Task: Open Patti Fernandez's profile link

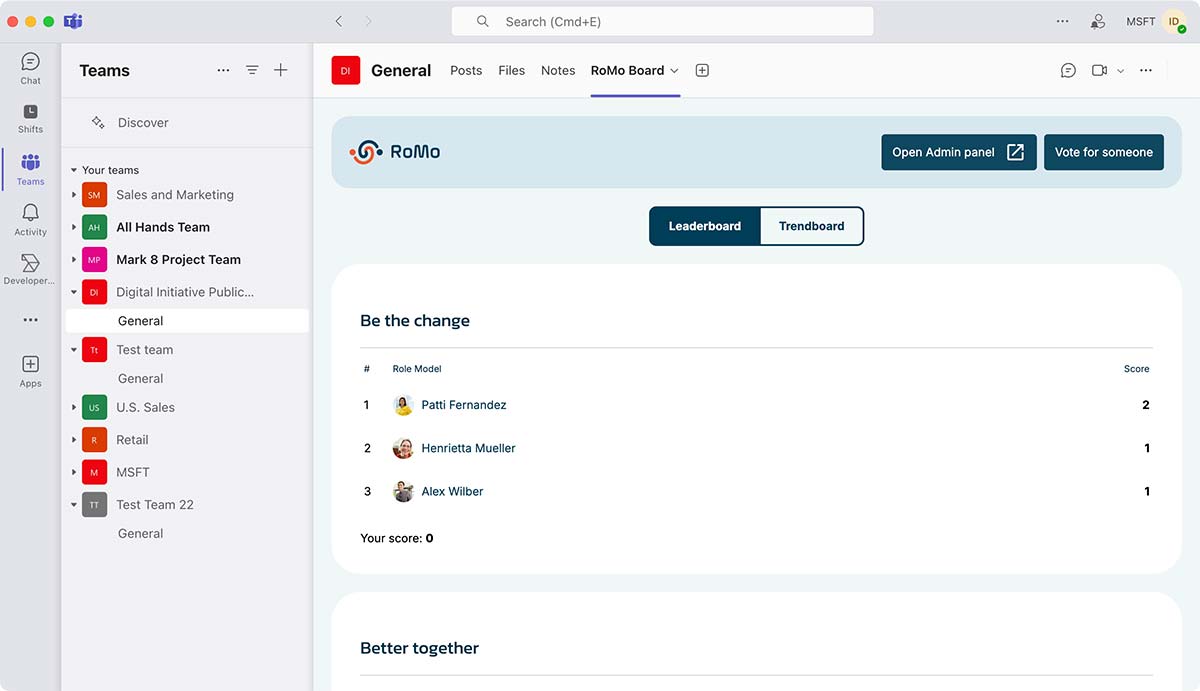Action: point(464,405)
